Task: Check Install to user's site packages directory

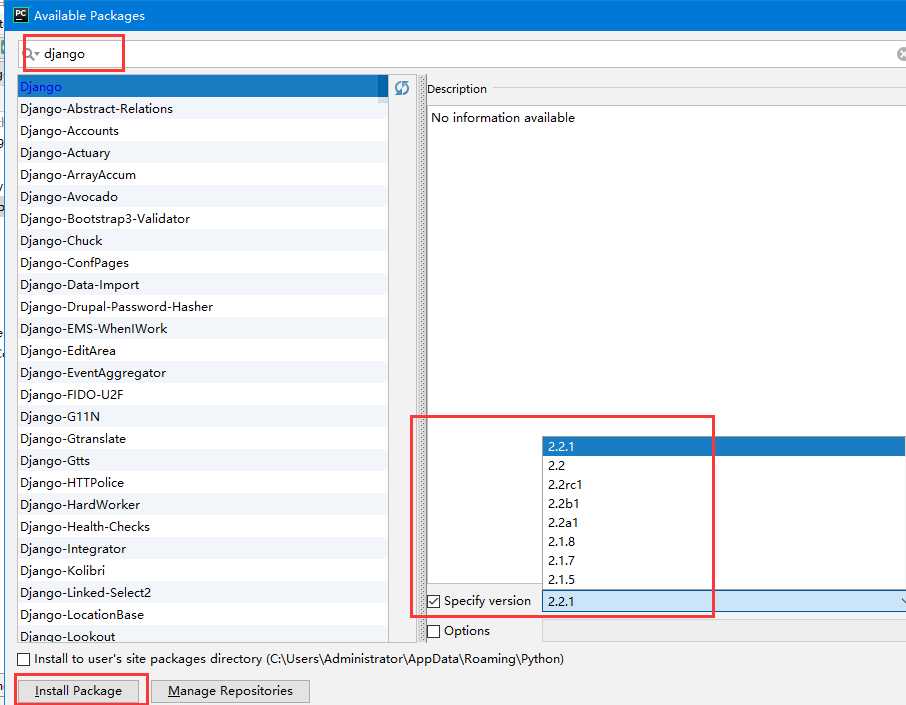Action: 24,659
